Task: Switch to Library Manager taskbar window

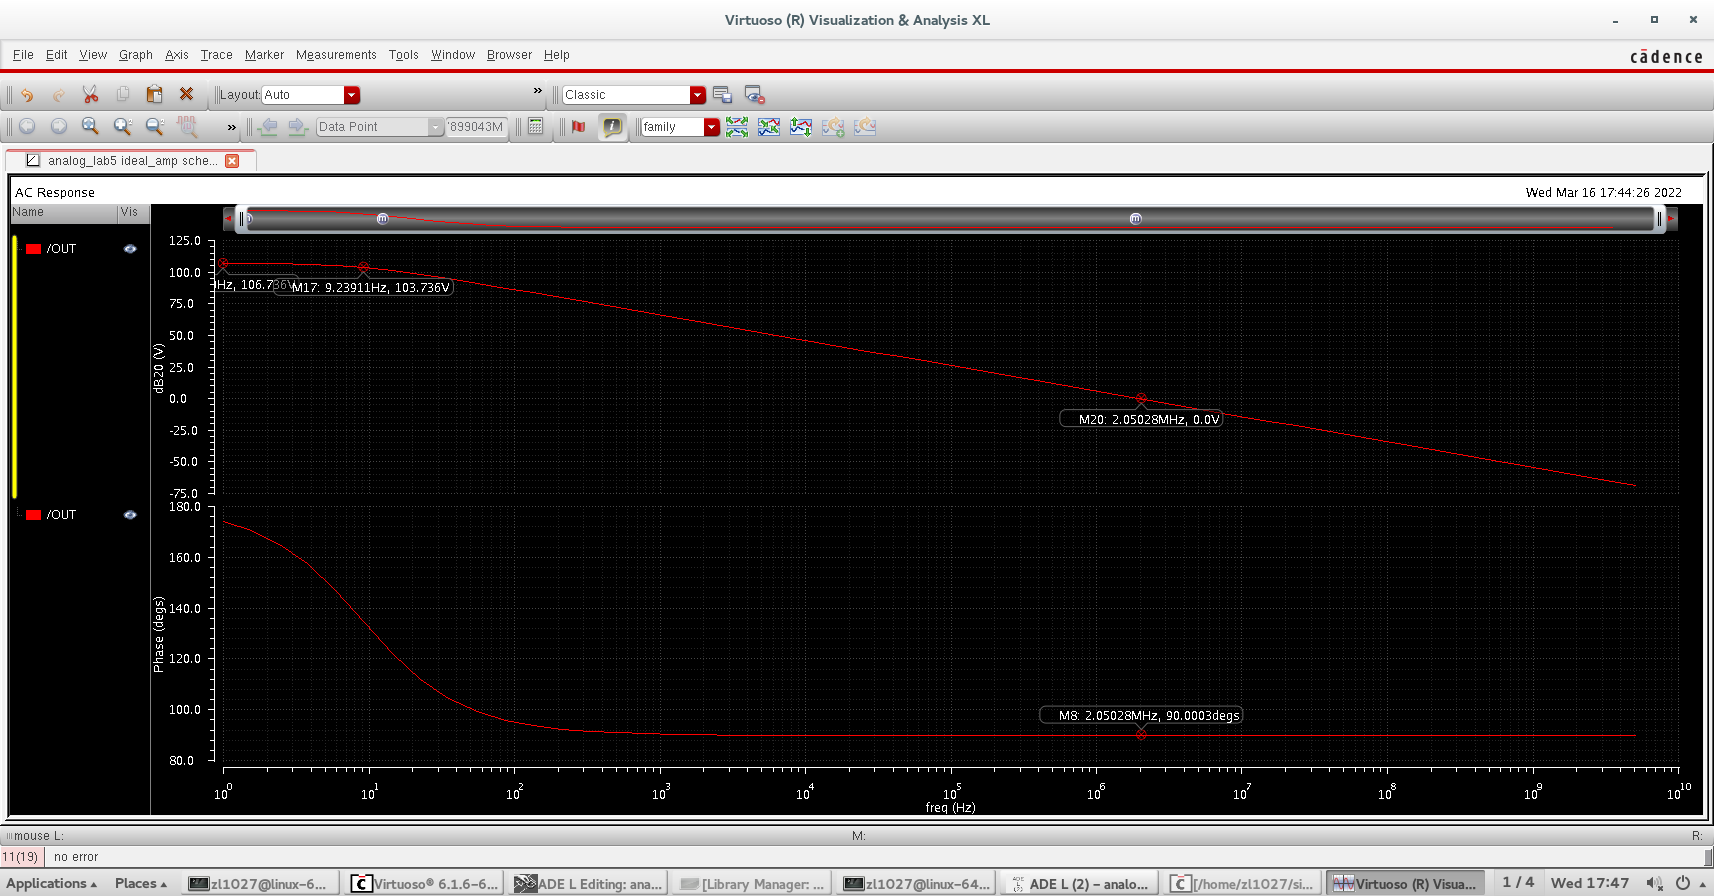Action: pos(752,883)
